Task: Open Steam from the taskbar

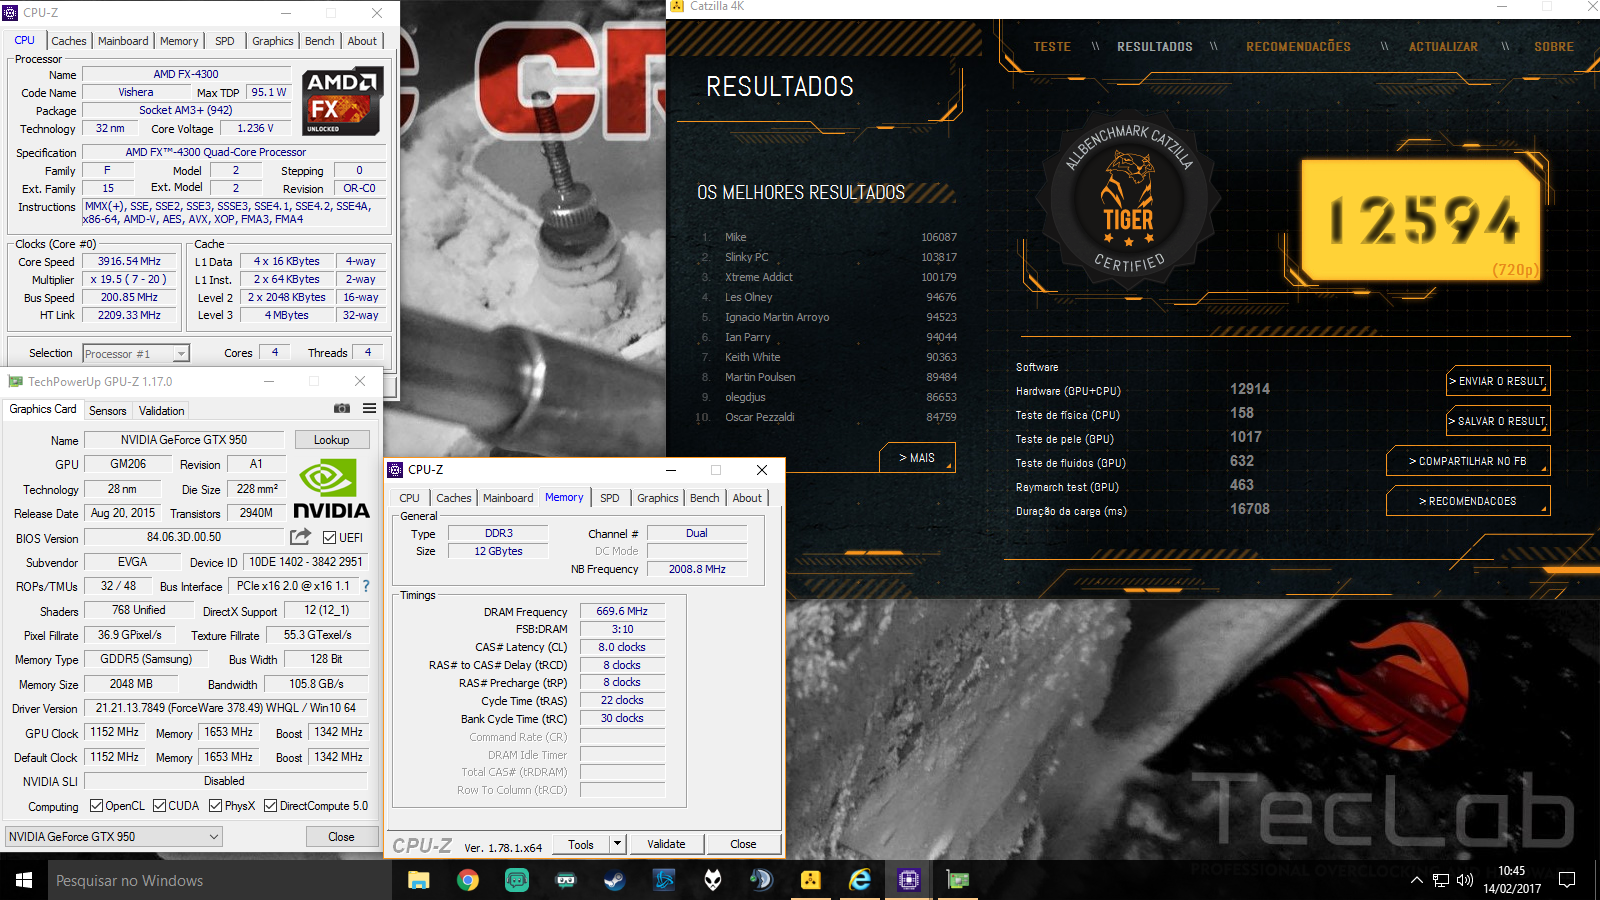Action: 614,880
